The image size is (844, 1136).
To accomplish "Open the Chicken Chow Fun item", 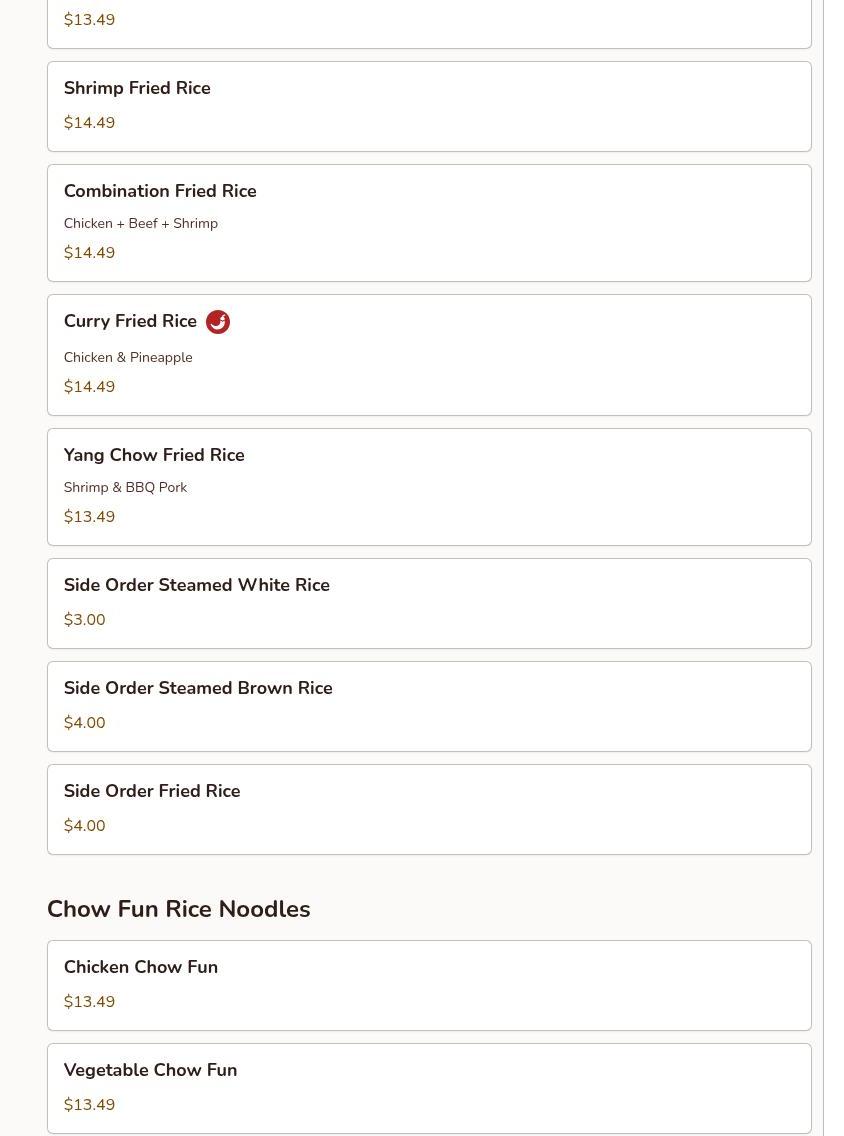I will coord(429,985).
